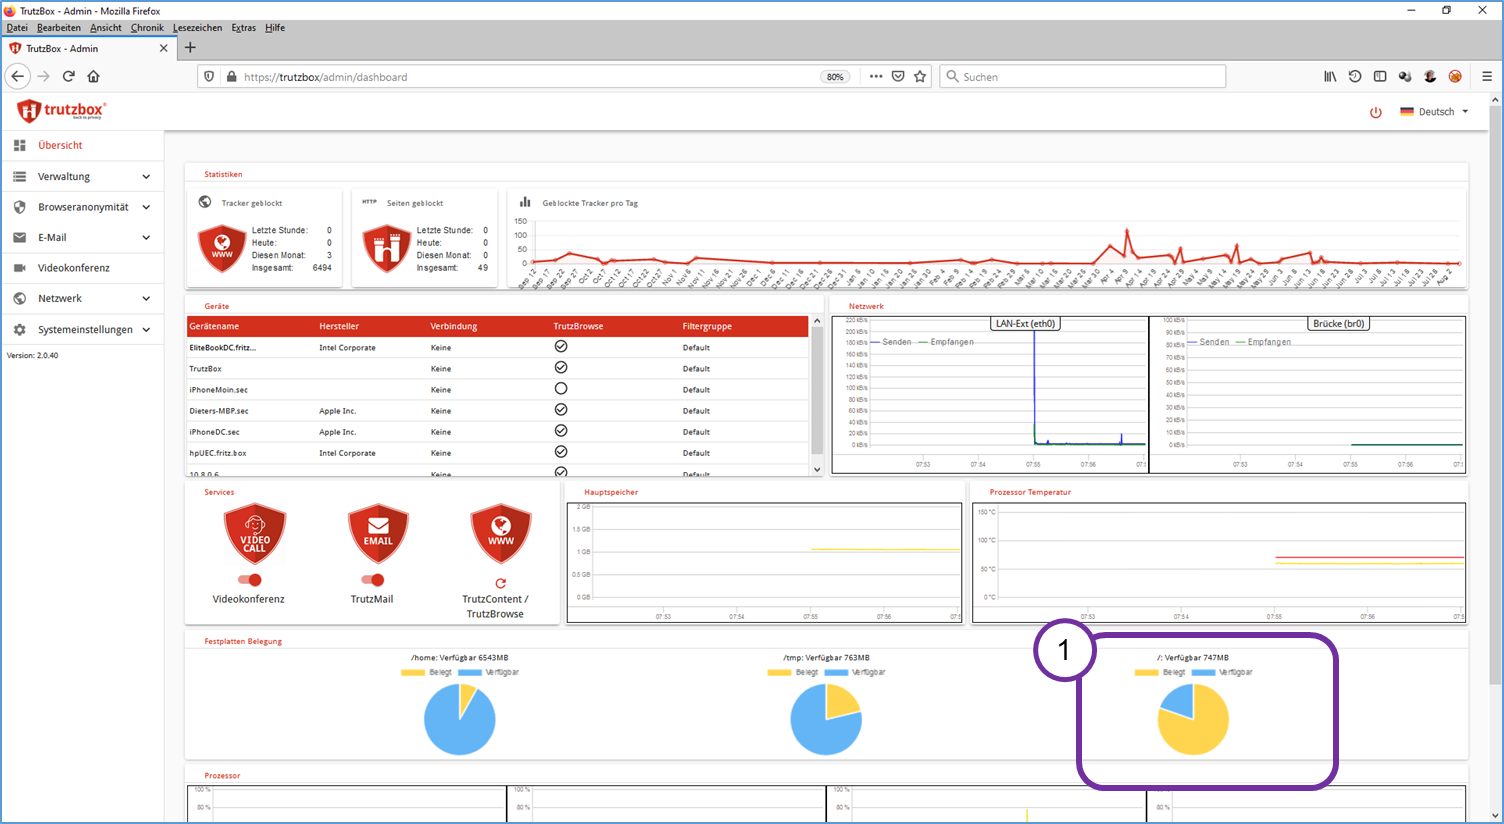Click the Suchen search field

(1082, 77)
